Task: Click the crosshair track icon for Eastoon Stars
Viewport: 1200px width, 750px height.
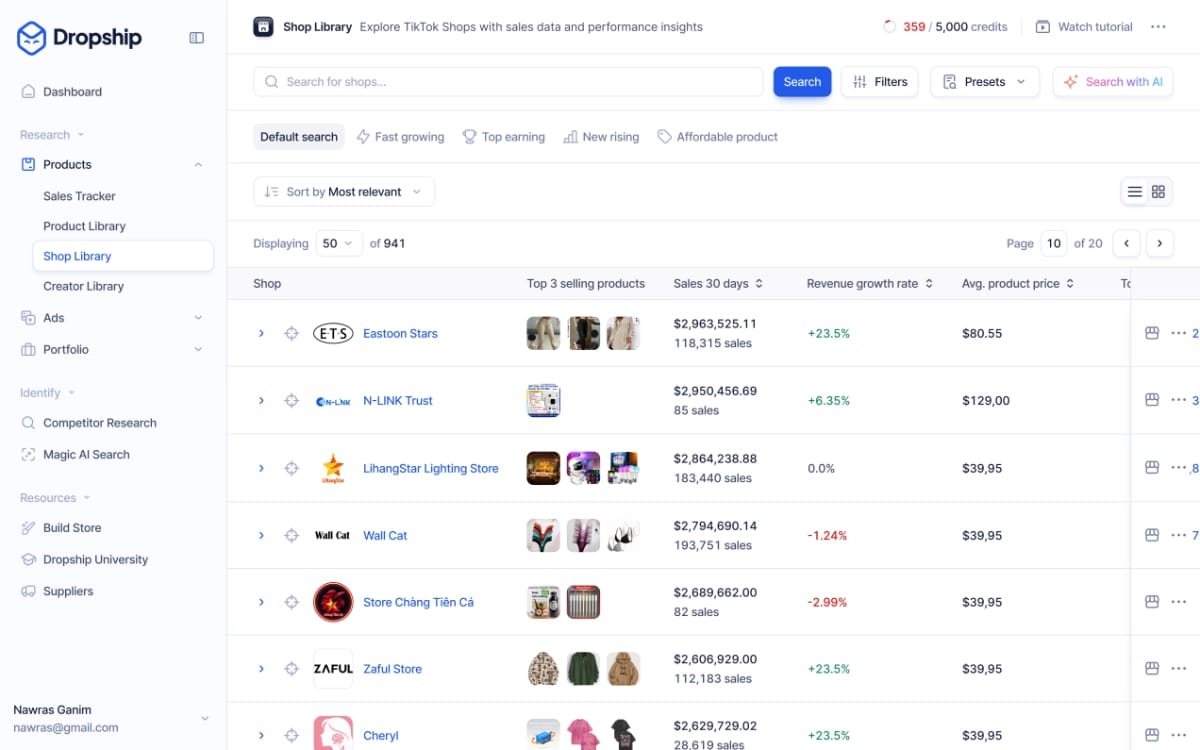Action: coord(292,334)
